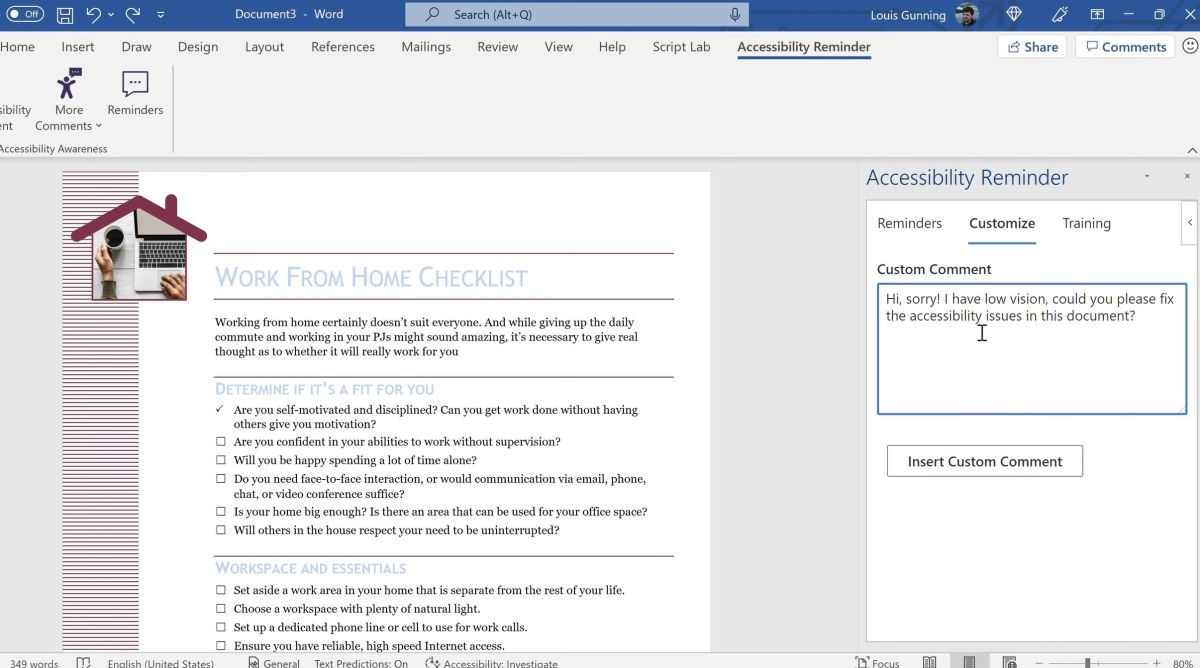This screenshot has height=668, width=1200.
Task: Click the smiley feedback icon
Action: pyautogui.click(x=1189, y=46)
